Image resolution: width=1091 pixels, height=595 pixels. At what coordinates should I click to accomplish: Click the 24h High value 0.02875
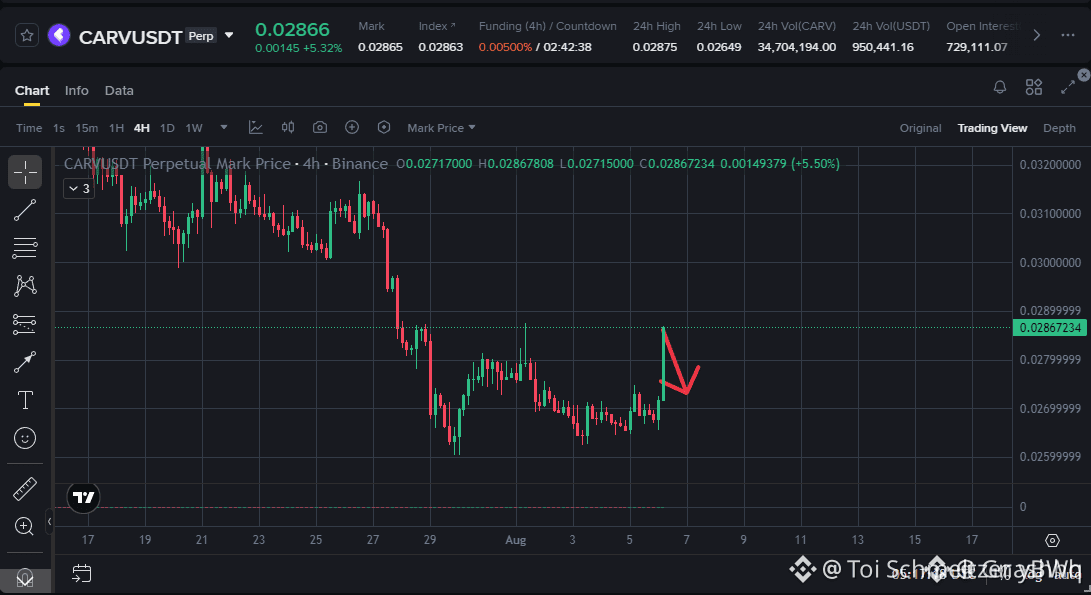pyautogui.click(x=655, y=47)
